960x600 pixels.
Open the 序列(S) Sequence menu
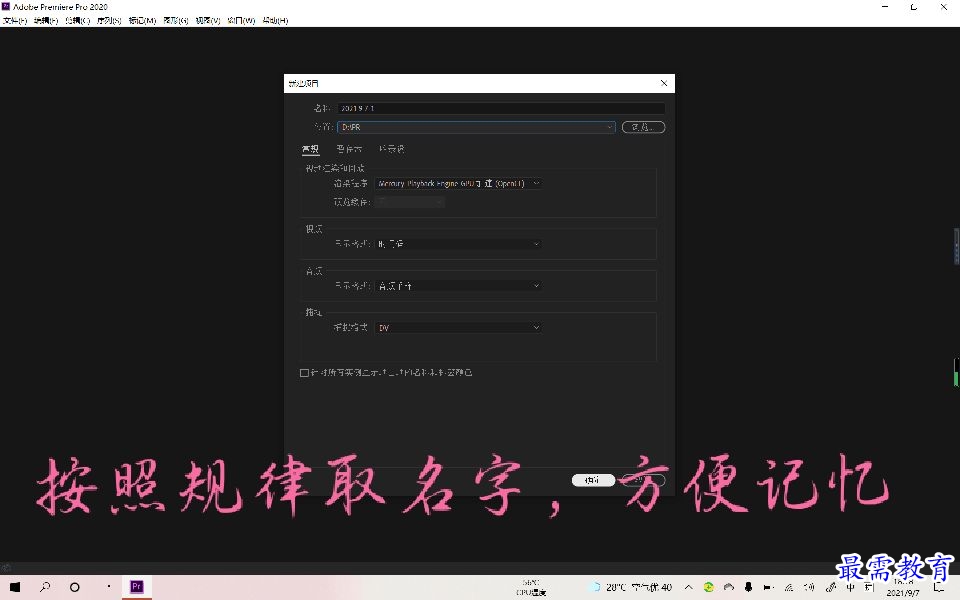(109, 20)
